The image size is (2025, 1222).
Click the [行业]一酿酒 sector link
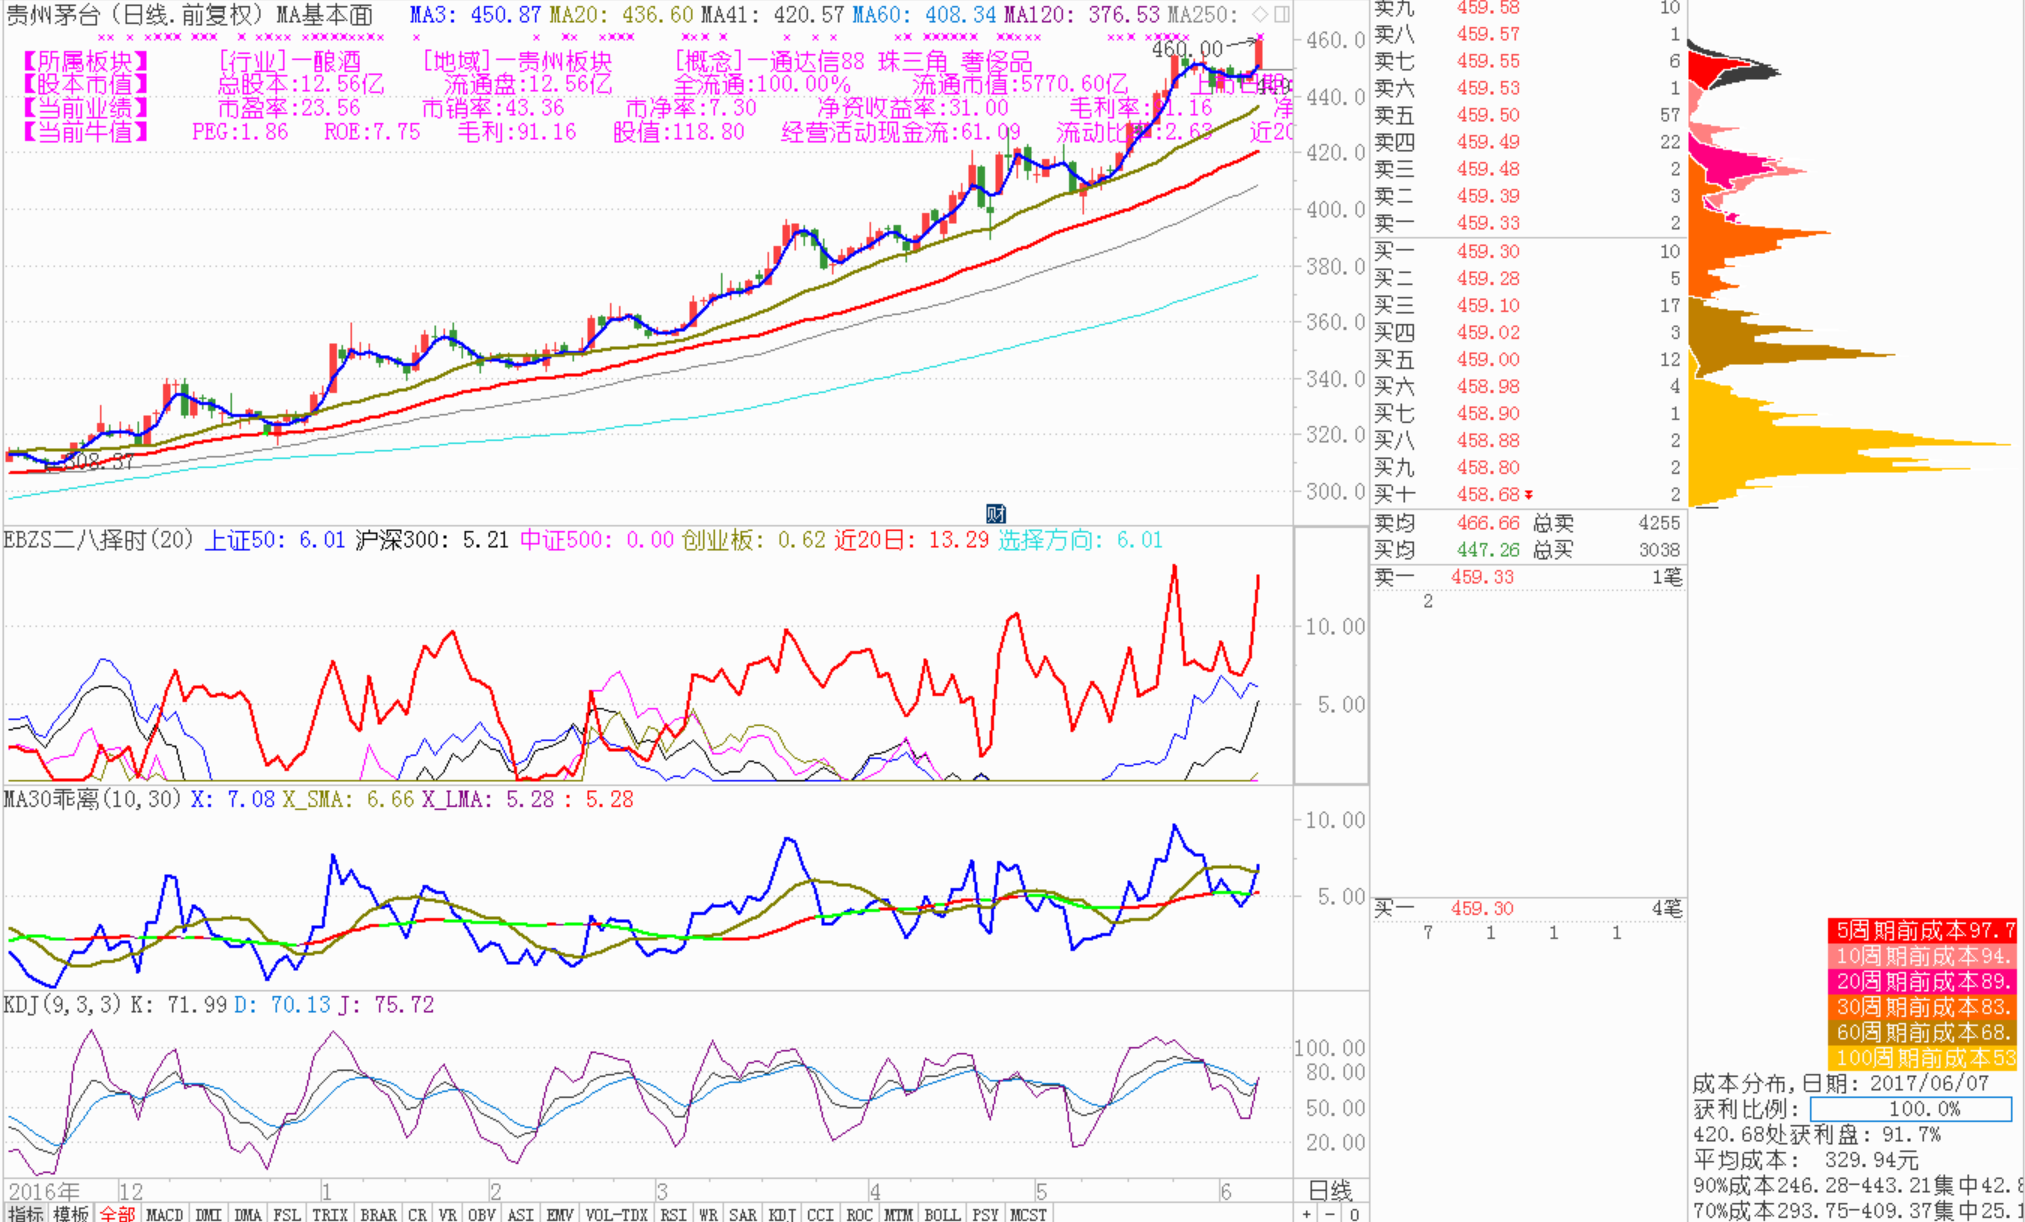[x=289, y=61]
